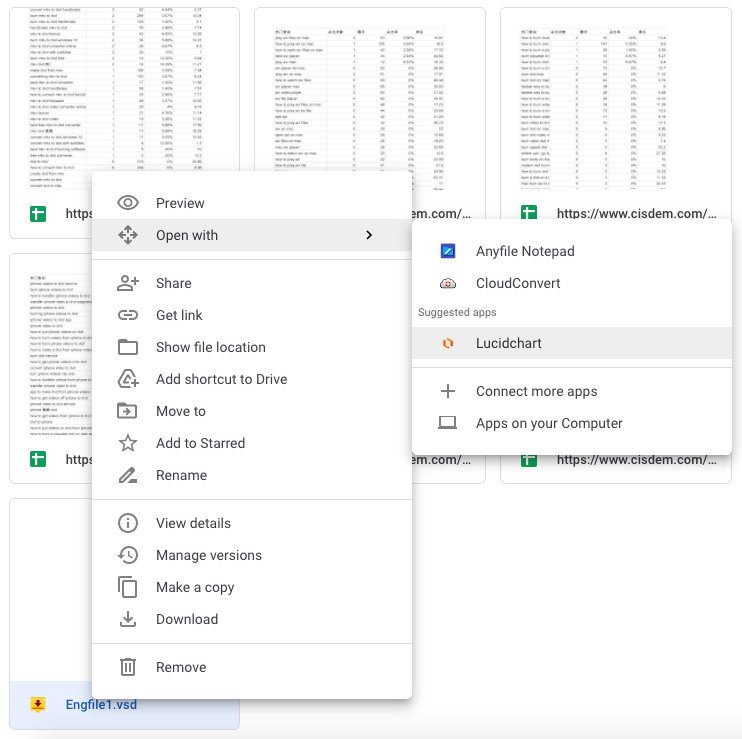This screenshot has height=739, width=742.
Task: Open View details entry
Action: point(193,523)
